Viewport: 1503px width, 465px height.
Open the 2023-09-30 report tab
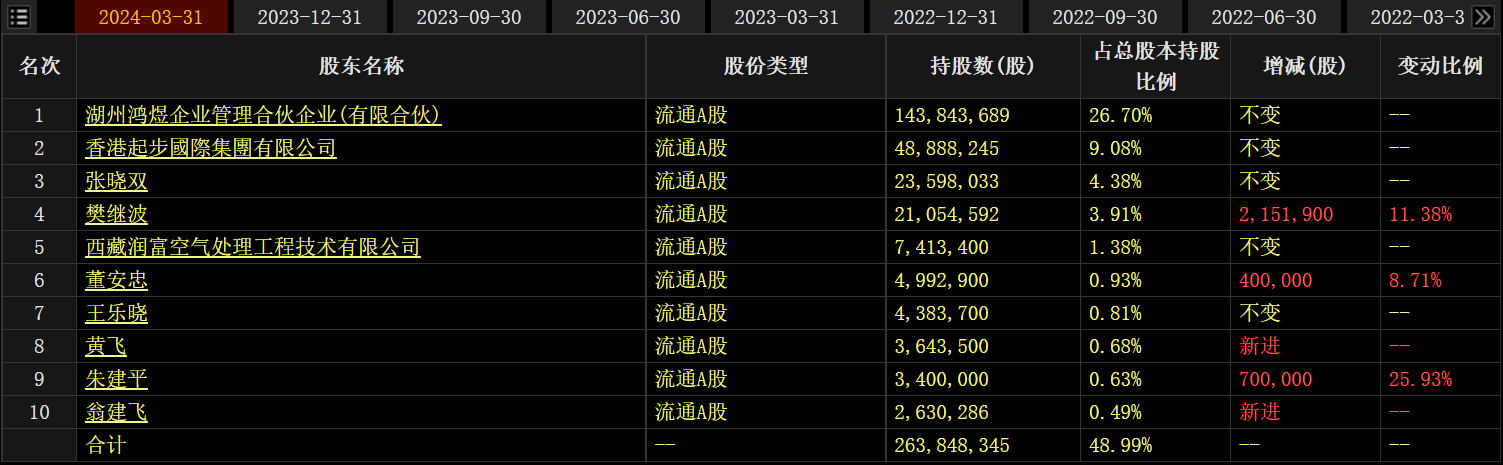(x=468, y=17)
